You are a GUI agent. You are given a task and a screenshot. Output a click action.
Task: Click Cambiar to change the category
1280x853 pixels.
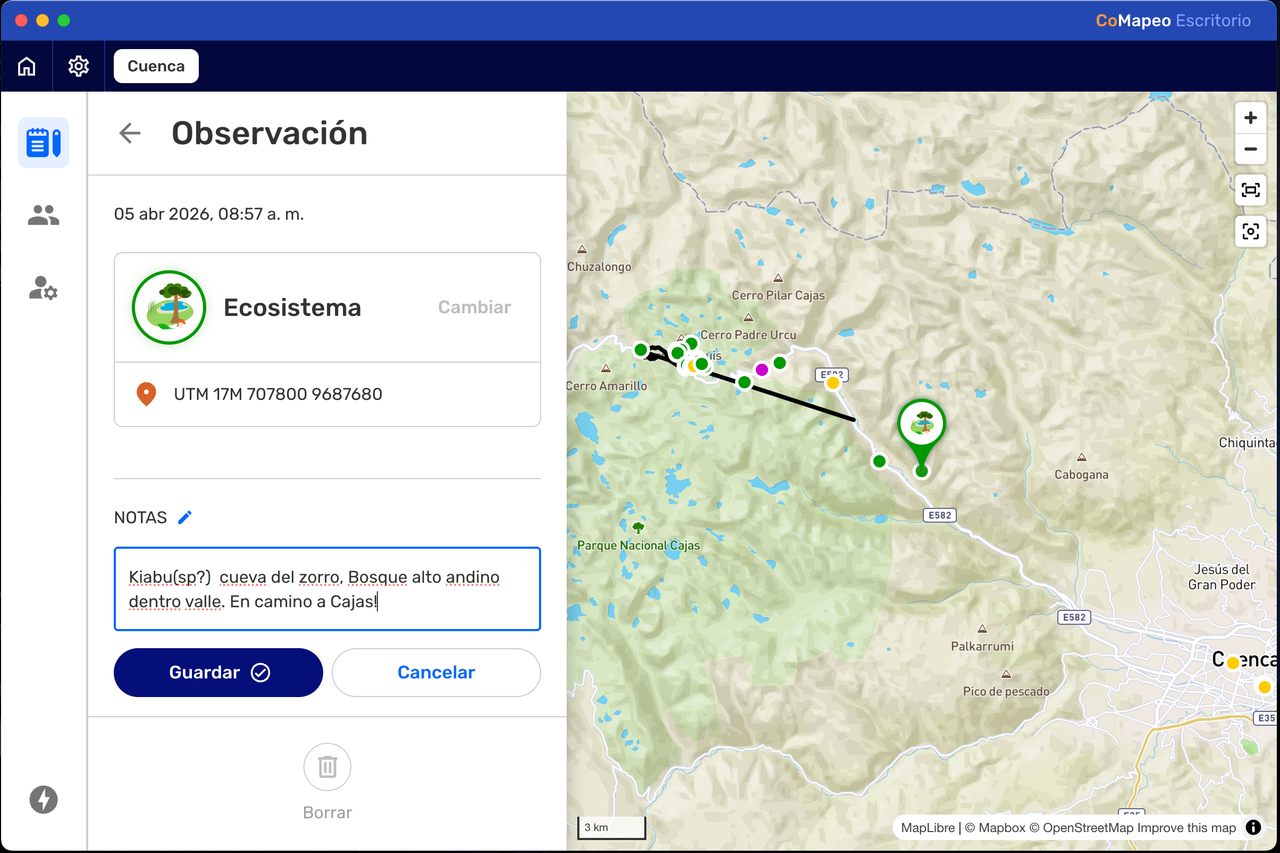tap(474, 307)
